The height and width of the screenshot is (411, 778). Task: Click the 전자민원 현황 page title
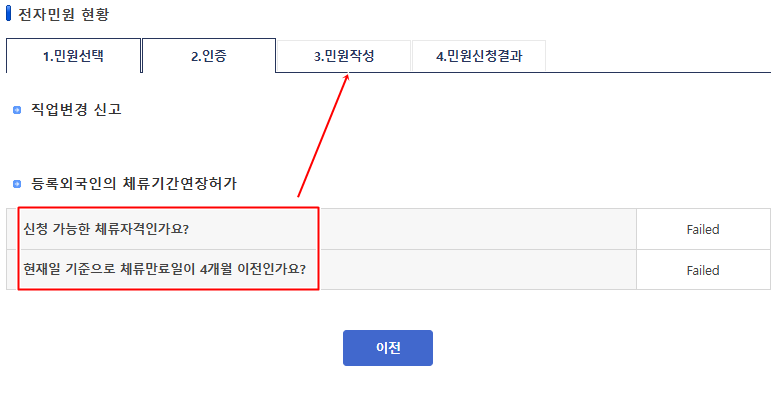pos(65,15)
